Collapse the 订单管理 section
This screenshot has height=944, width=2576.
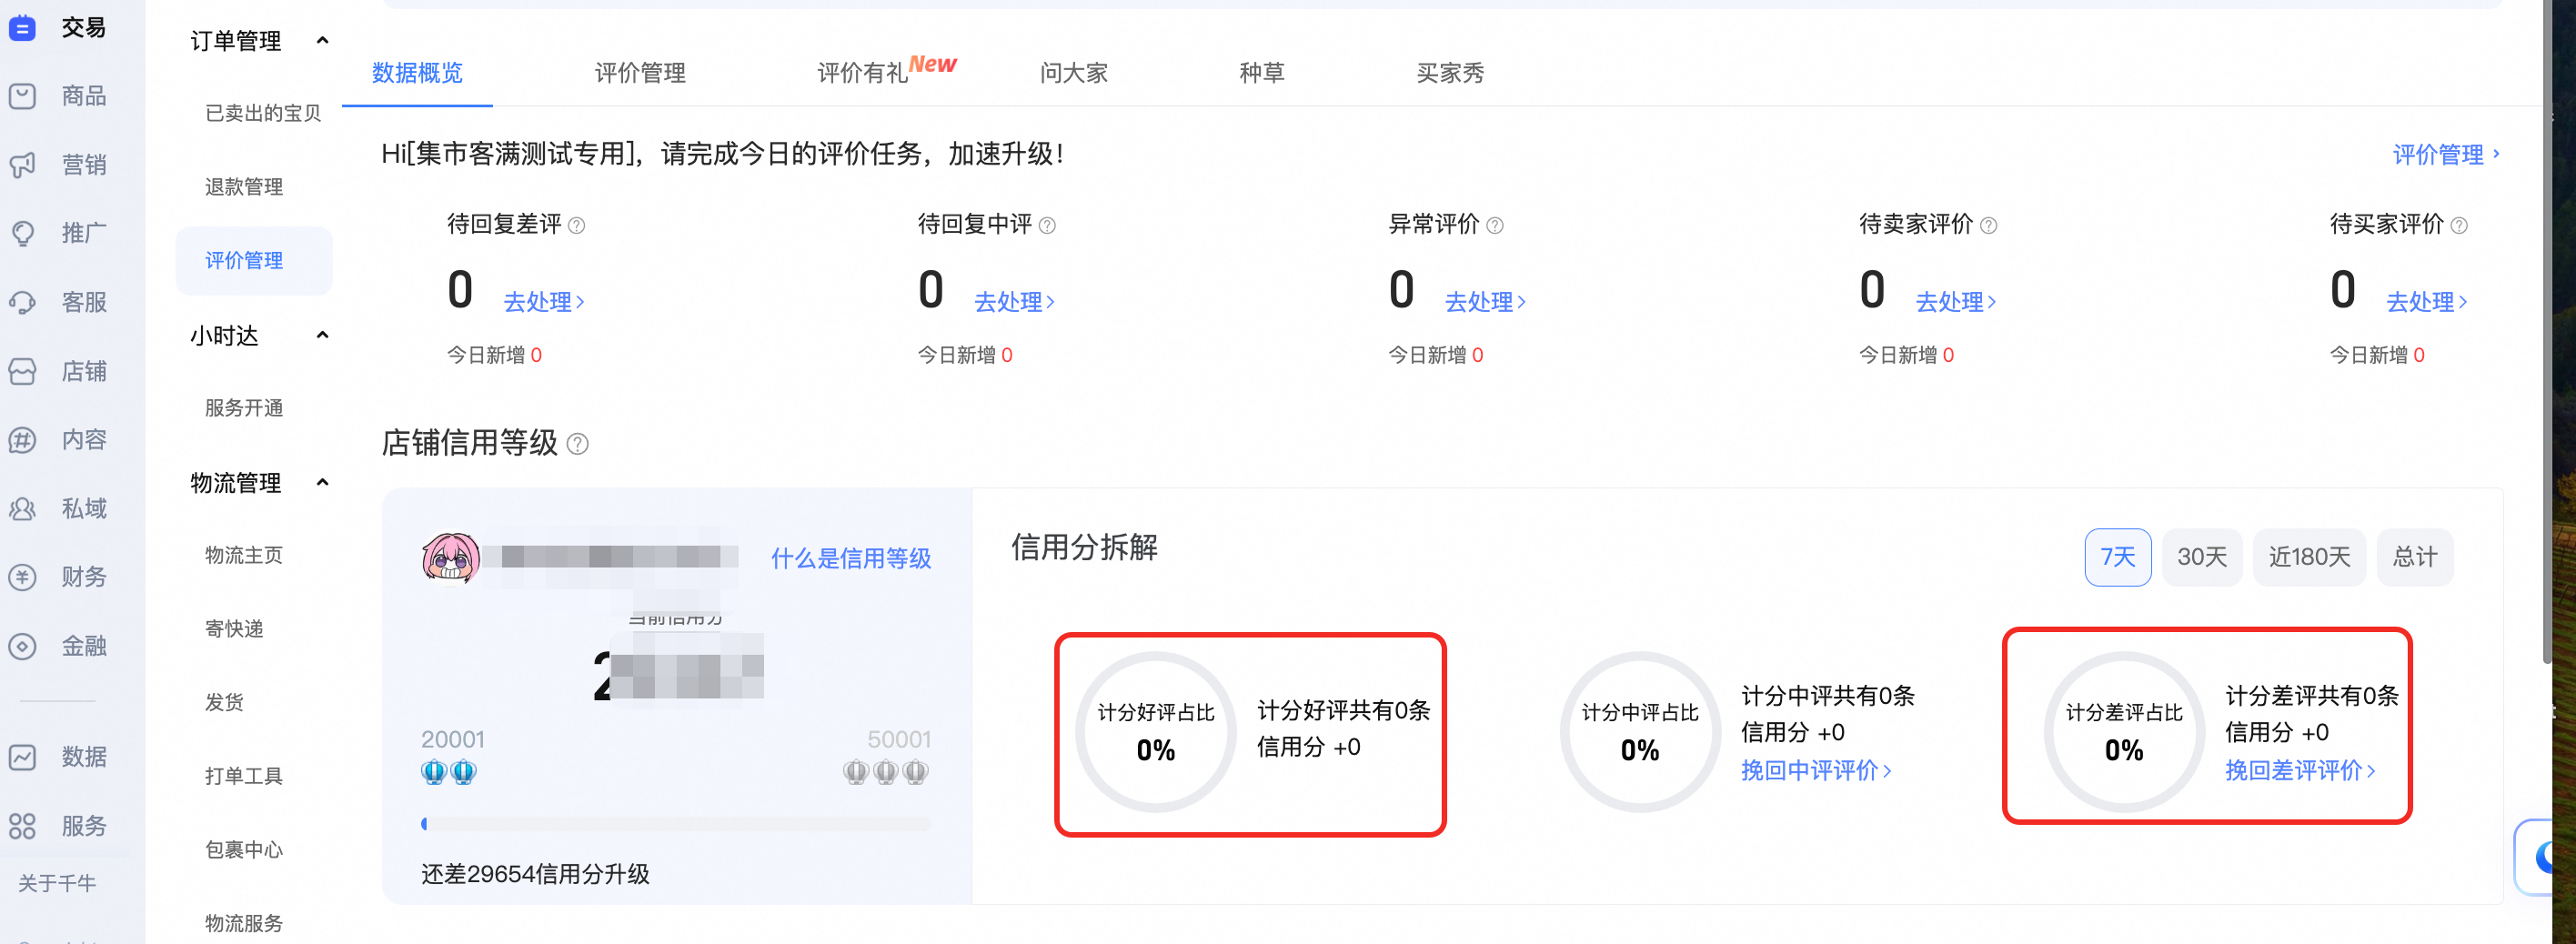point(322,41)
